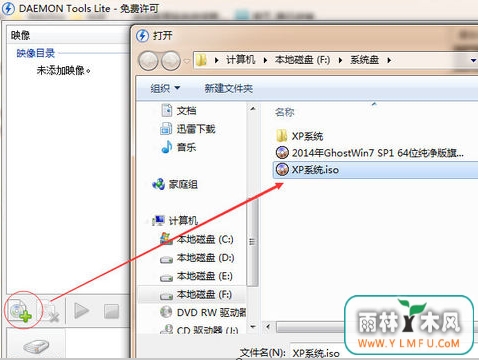
Task: Expand arrow after 系统盘 in path
Action: pyautogui.click(x=389, y=60)
